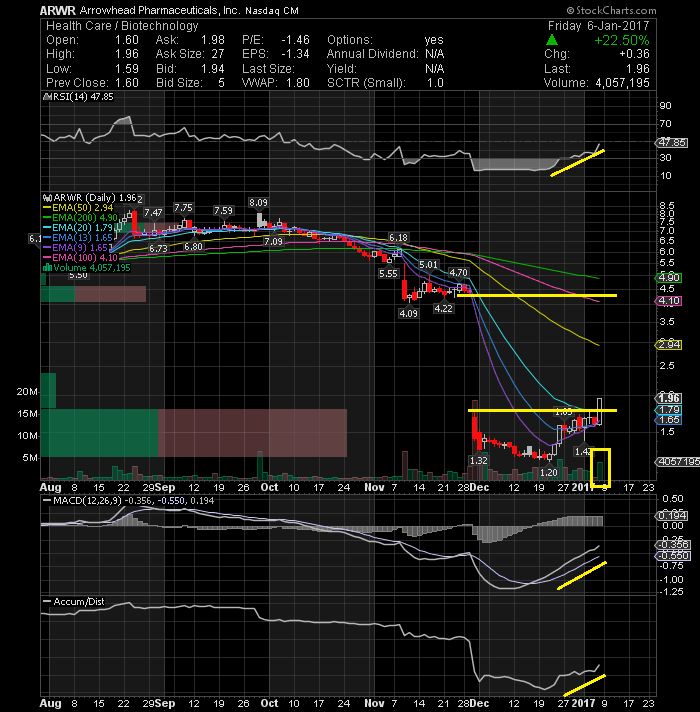Click the Annual Dividend N/A value

(434, 54)
